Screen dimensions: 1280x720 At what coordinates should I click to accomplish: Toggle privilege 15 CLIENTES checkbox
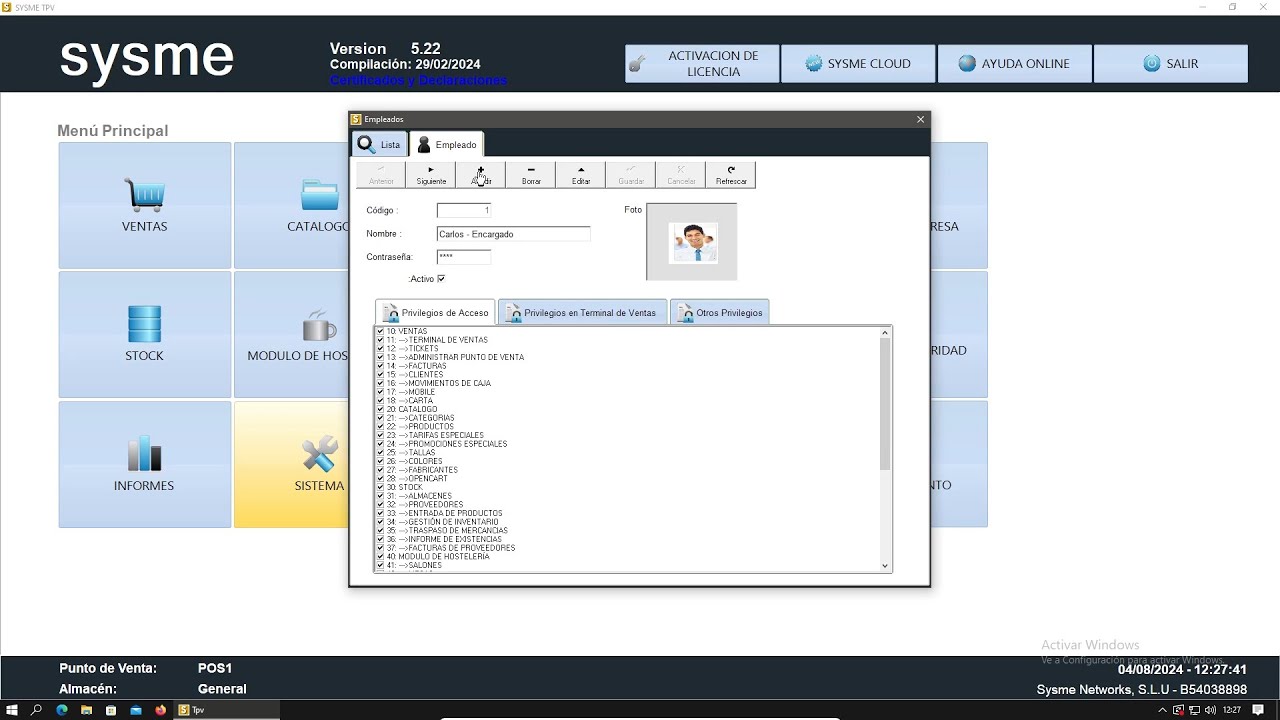(x=380, y=375)
